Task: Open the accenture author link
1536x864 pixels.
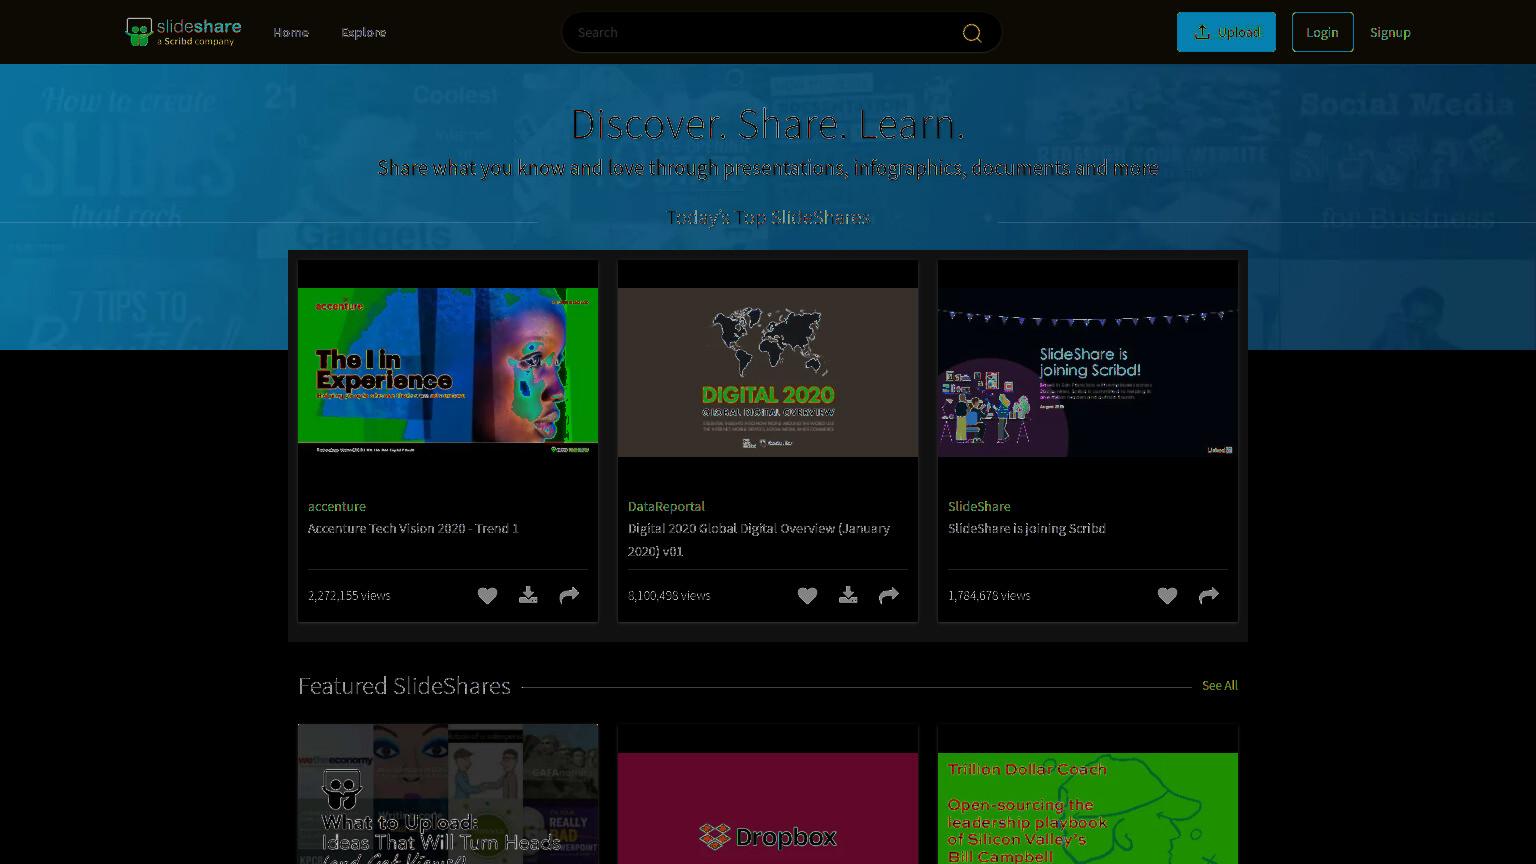Action: tap(337, 506)
